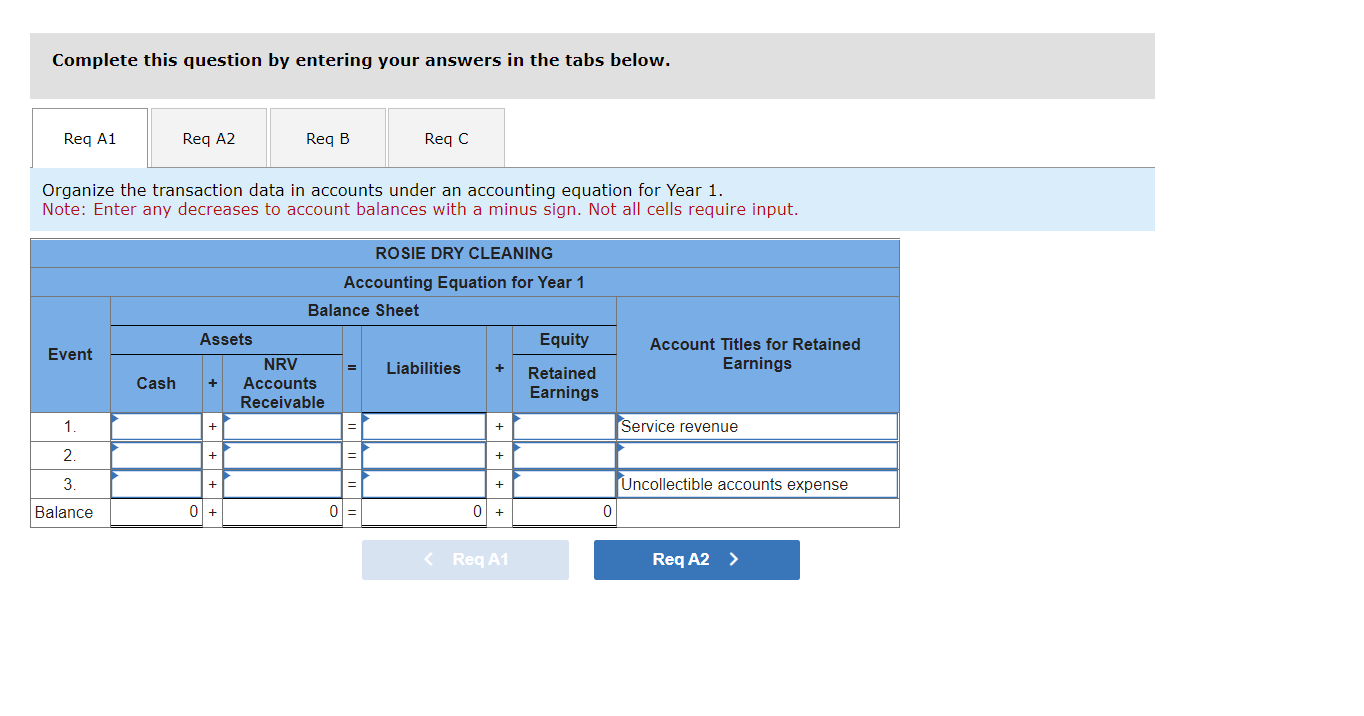Click the Accounting Equation for Year 1 heading
Viewport: 1364px width, 716px height.
pyautogui.click(x=464, y=283)
